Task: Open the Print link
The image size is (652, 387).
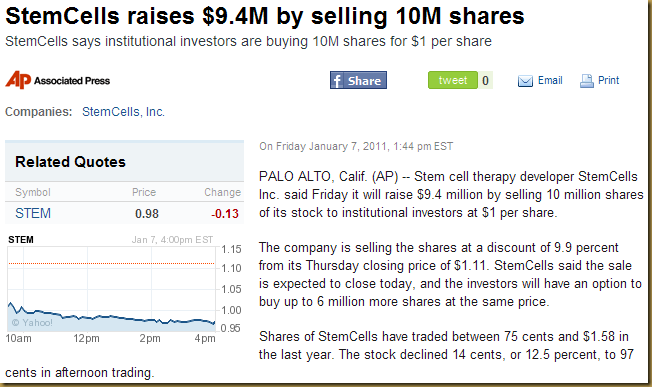Action: tap(608, 80)
